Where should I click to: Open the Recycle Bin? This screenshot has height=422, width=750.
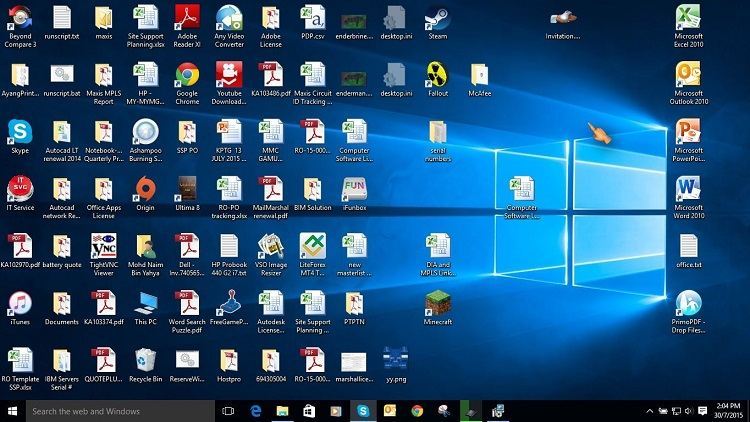[x=145, y=361]
